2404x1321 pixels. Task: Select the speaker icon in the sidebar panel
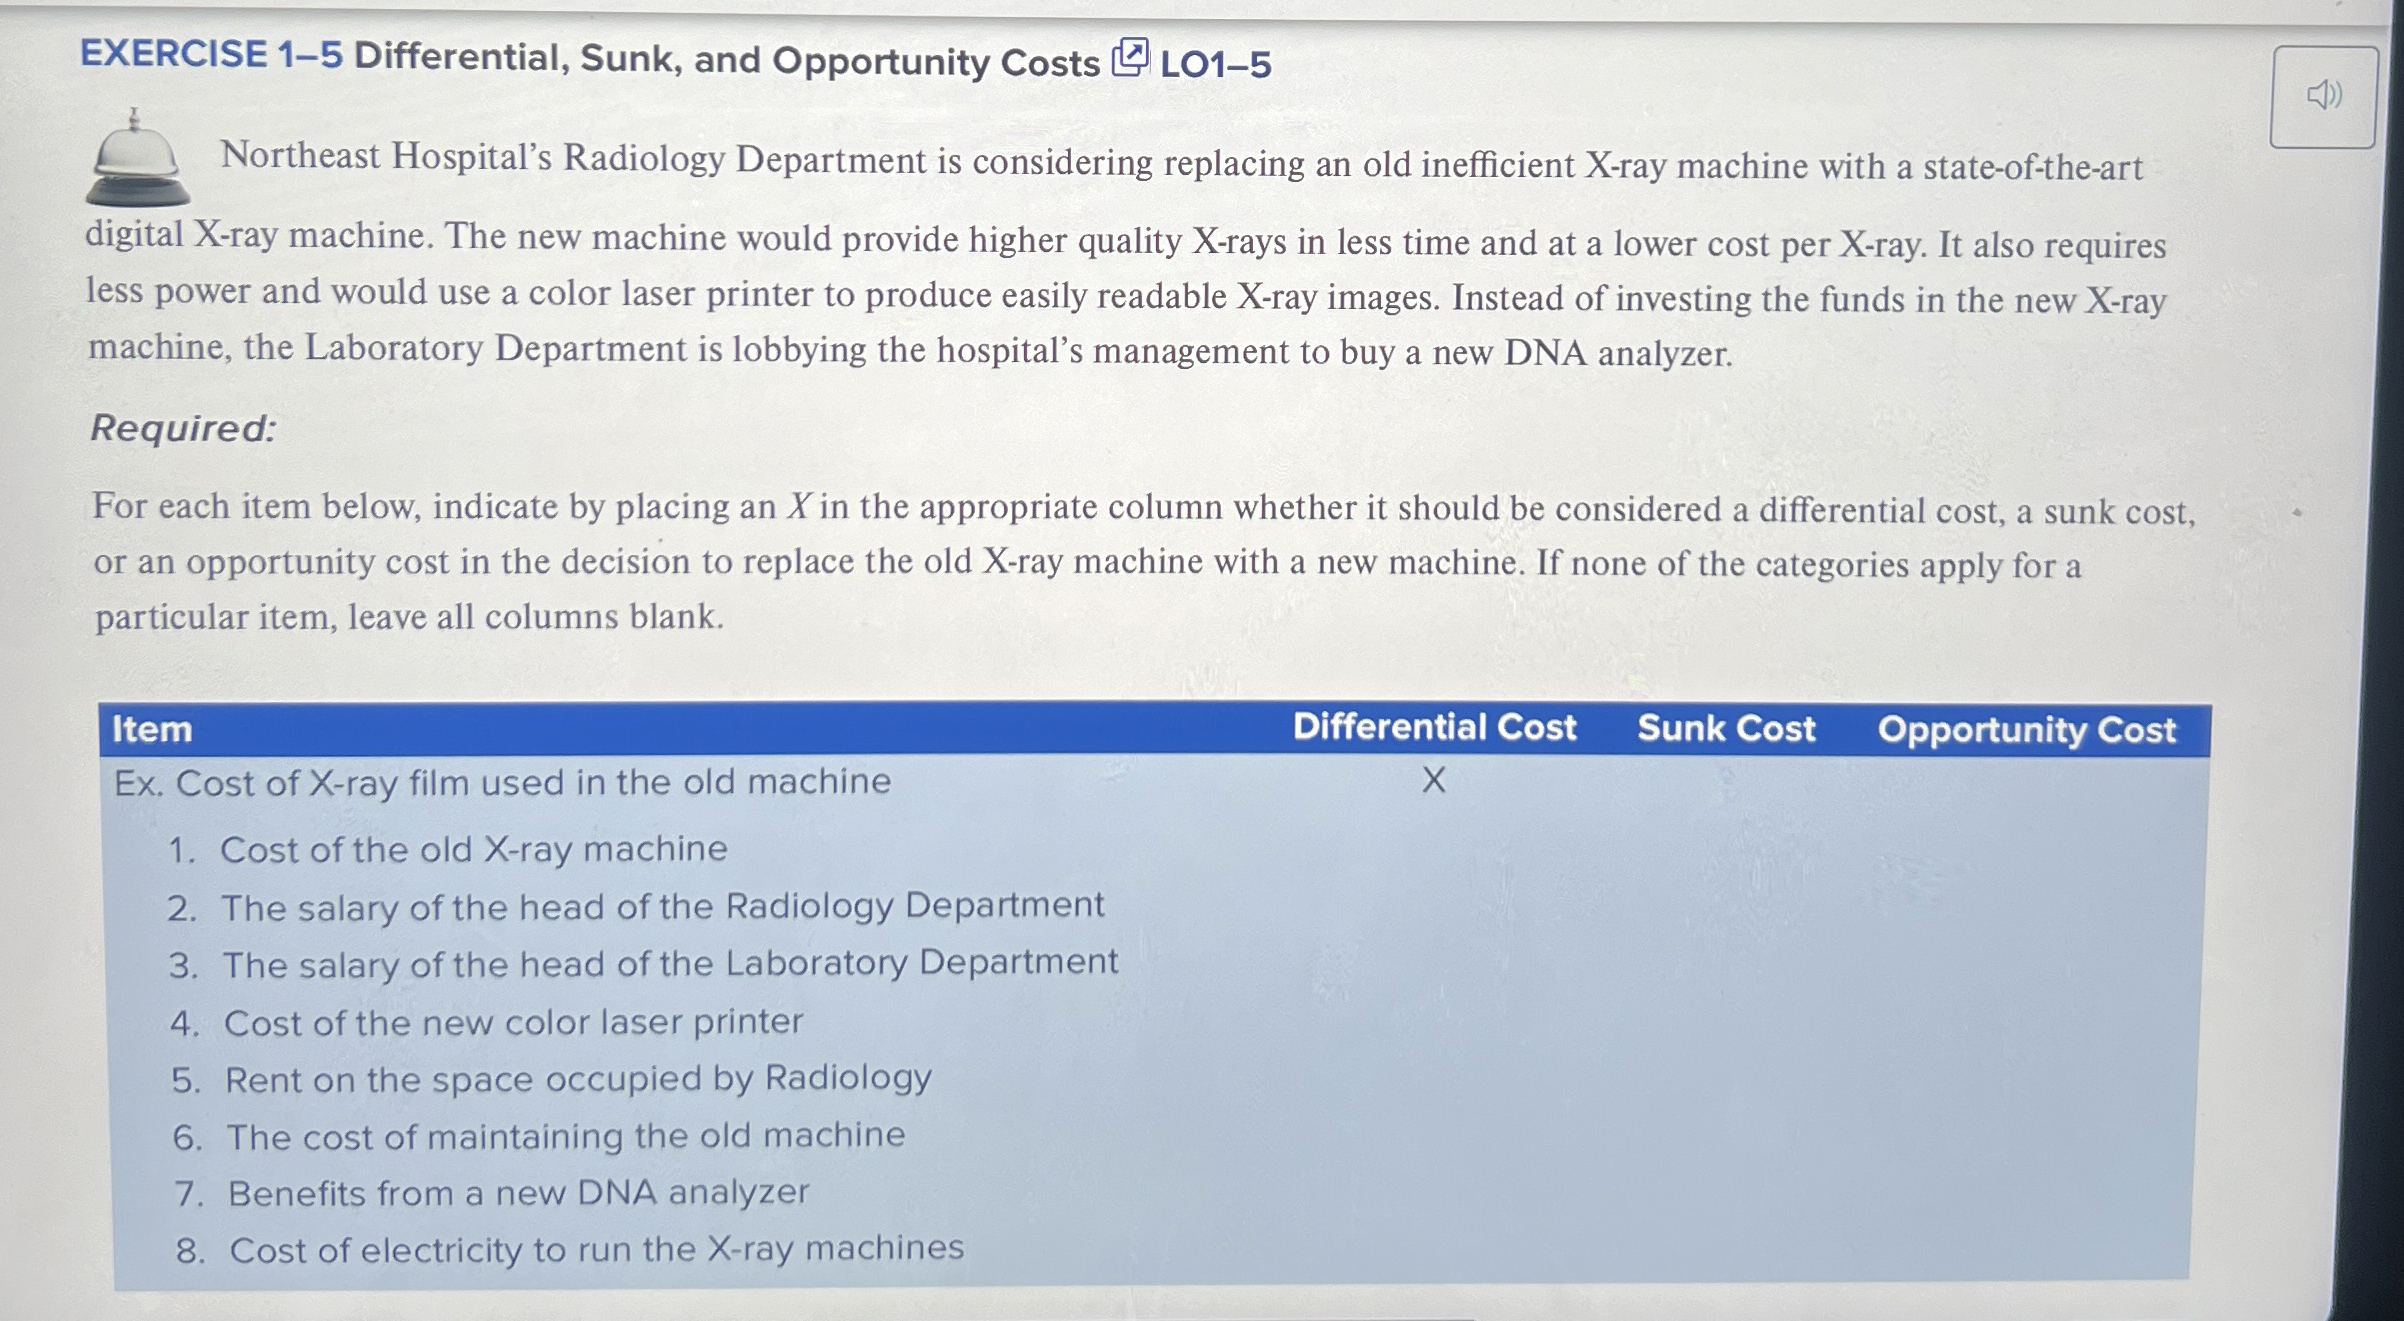click(2327, 97)
